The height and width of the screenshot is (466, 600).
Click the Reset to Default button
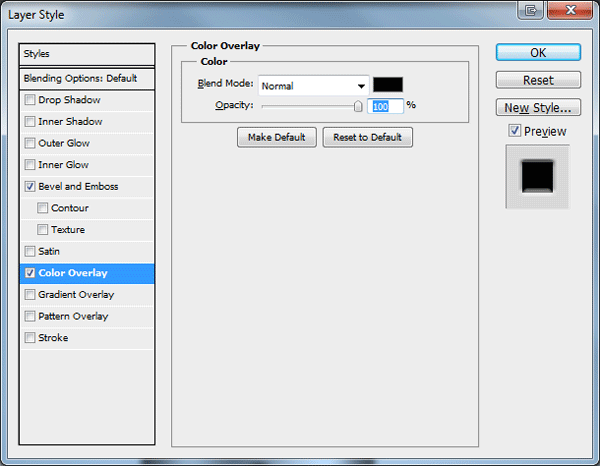coord(367,137)
